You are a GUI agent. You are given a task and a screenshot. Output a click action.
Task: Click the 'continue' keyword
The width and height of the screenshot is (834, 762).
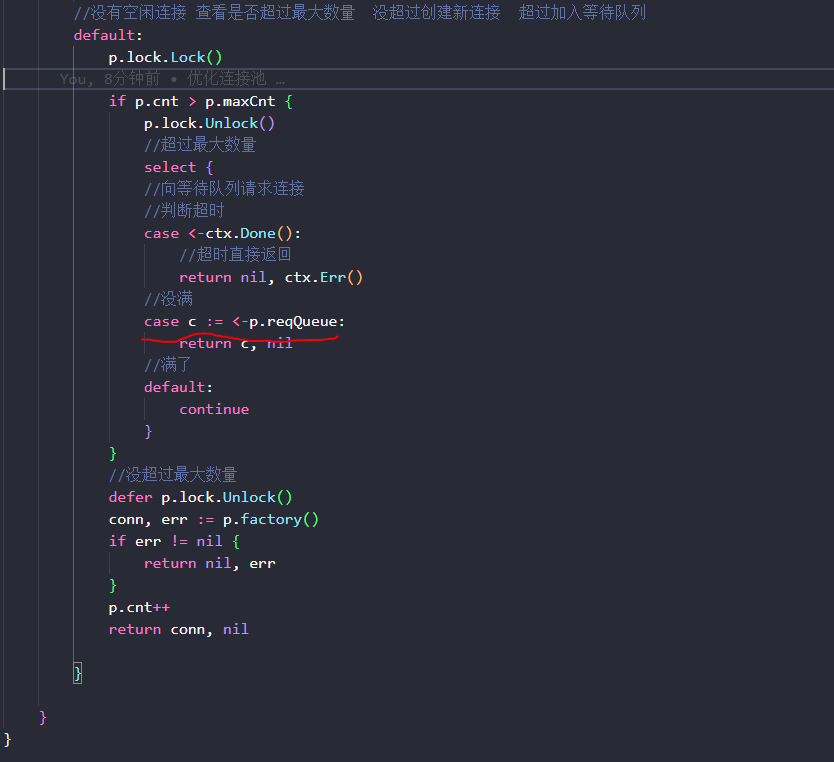pyautogui.click(x=214, y=409)
